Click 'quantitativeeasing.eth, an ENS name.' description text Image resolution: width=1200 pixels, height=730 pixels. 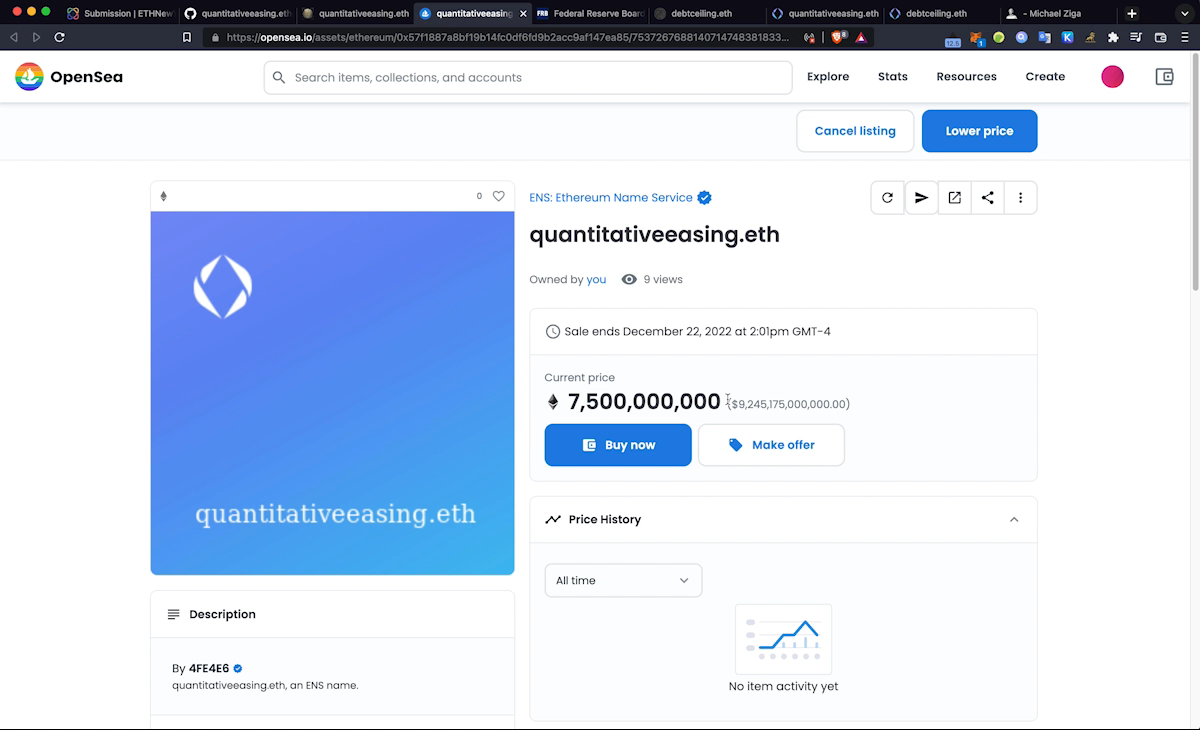tap(265, 686)
